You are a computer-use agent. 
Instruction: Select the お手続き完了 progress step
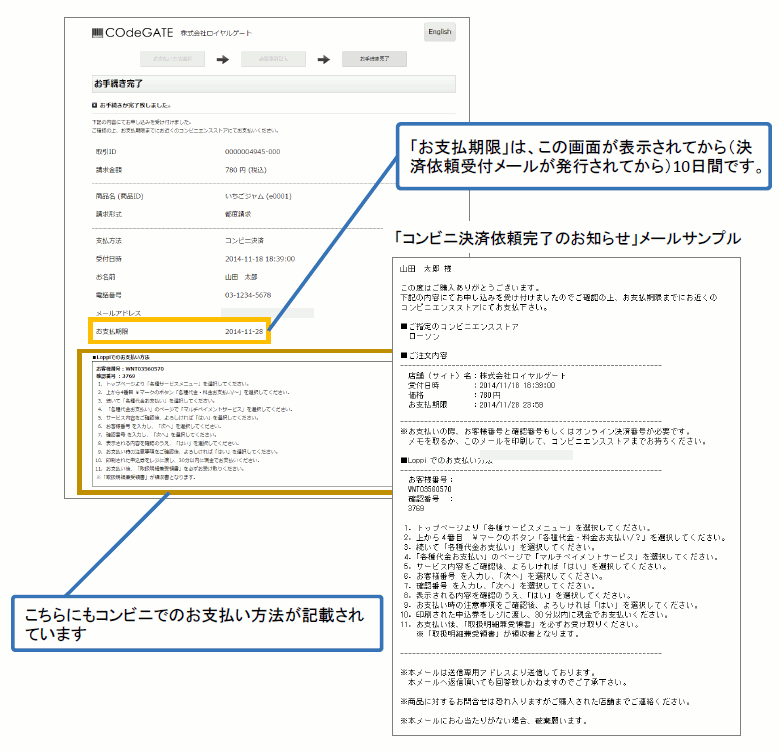tap(373, 59)
